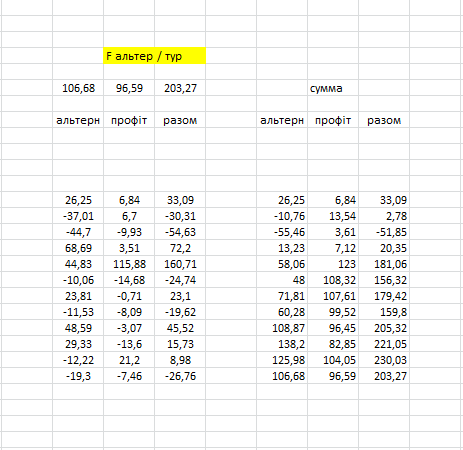This screenshot has height=450, width=463.
Task: Select the cell showing 23,1
Action: [180, 296]
